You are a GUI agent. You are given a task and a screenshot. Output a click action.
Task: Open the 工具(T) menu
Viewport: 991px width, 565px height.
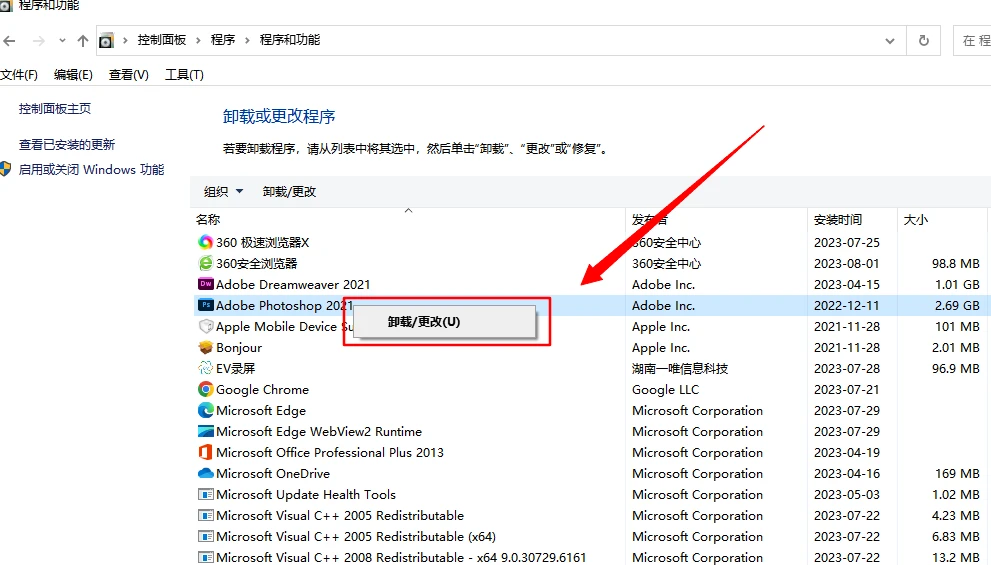coord(184,75)
